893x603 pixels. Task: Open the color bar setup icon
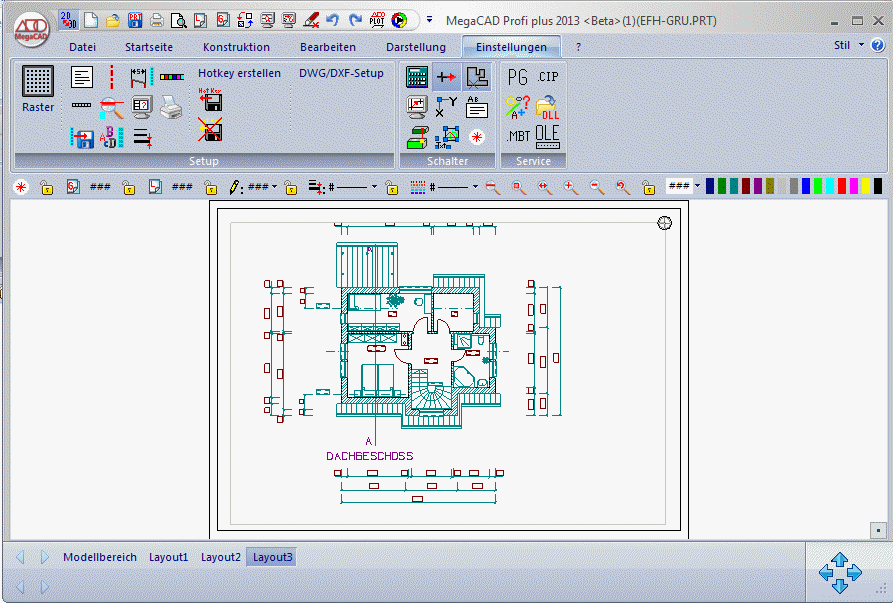tap(172, 76)
